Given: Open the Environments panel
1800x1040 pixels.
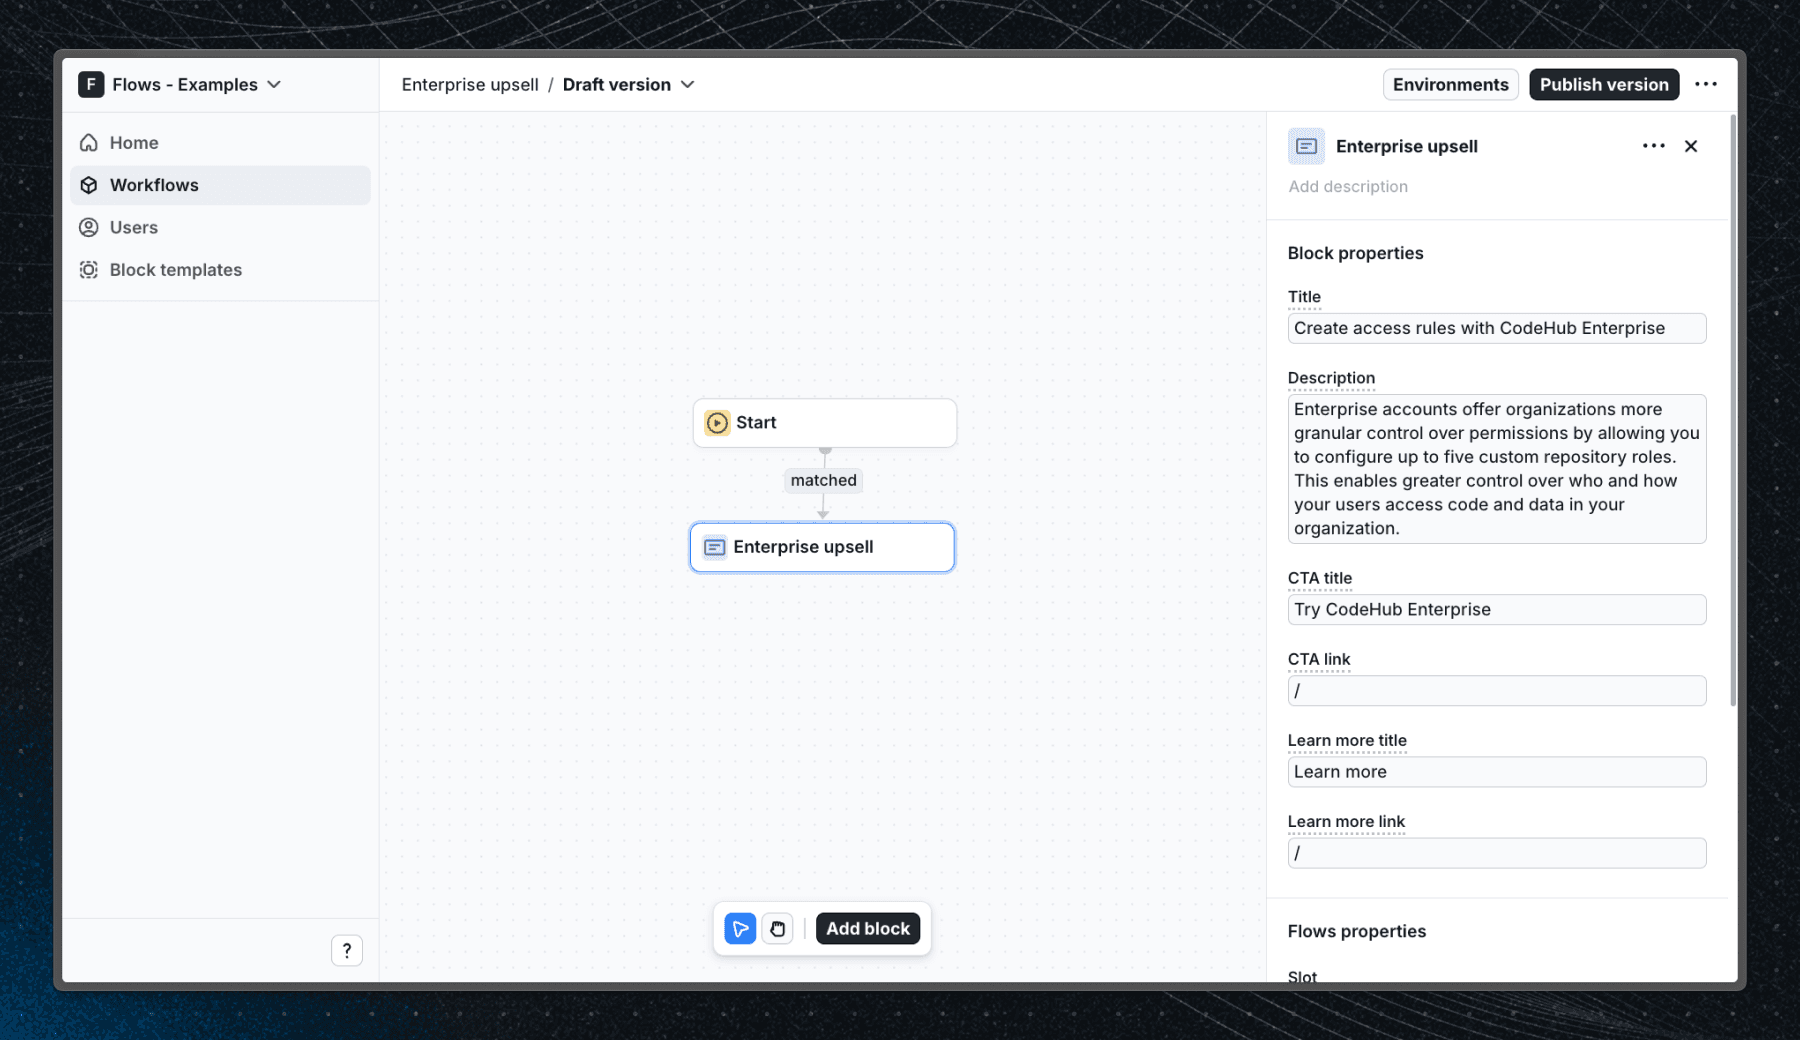Looking at the screenshot, I should tap(1450, 84).
